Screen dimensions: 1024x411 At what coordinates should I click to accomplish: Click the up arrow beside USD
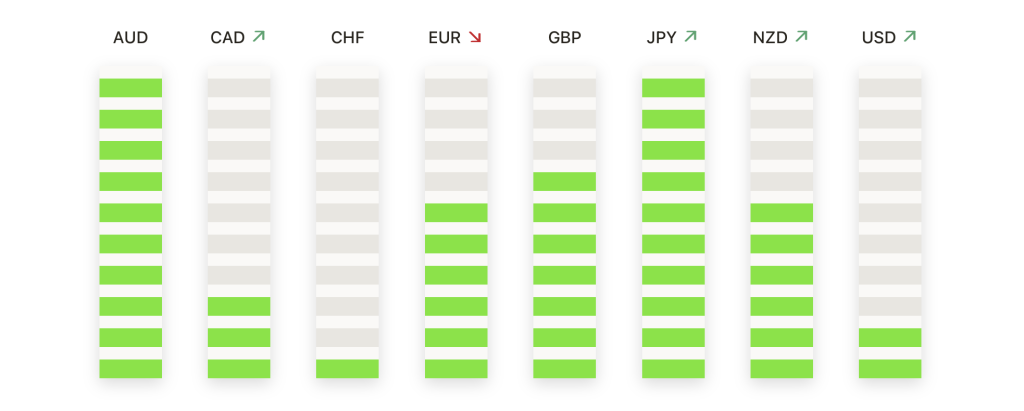[909, 37]
